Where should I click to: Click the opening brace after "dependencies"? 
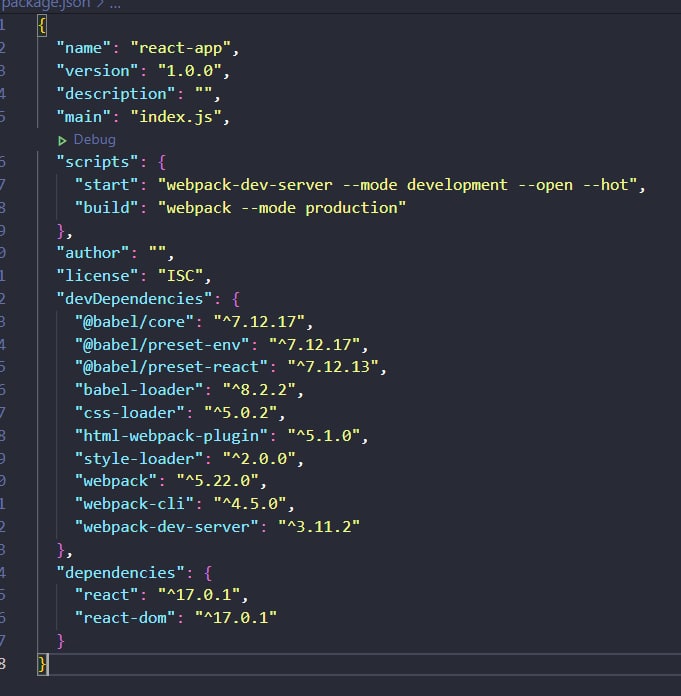click(x=208, y=573)
